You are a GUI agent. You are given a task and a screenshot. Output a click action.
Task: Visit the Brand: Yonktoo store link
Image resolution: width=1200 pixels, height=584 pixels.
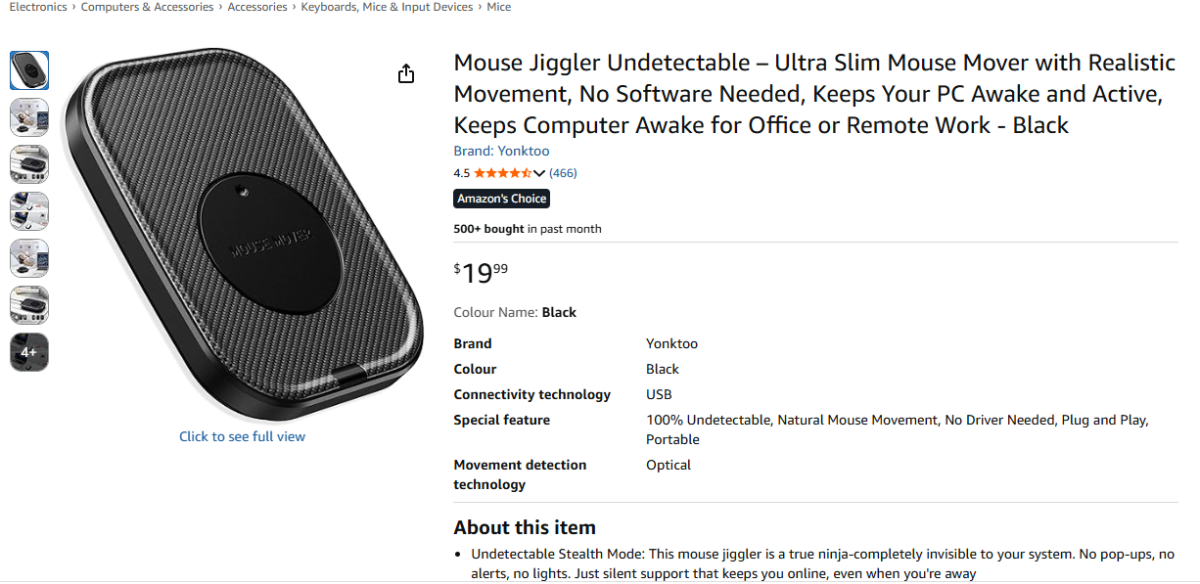point(501,151)
